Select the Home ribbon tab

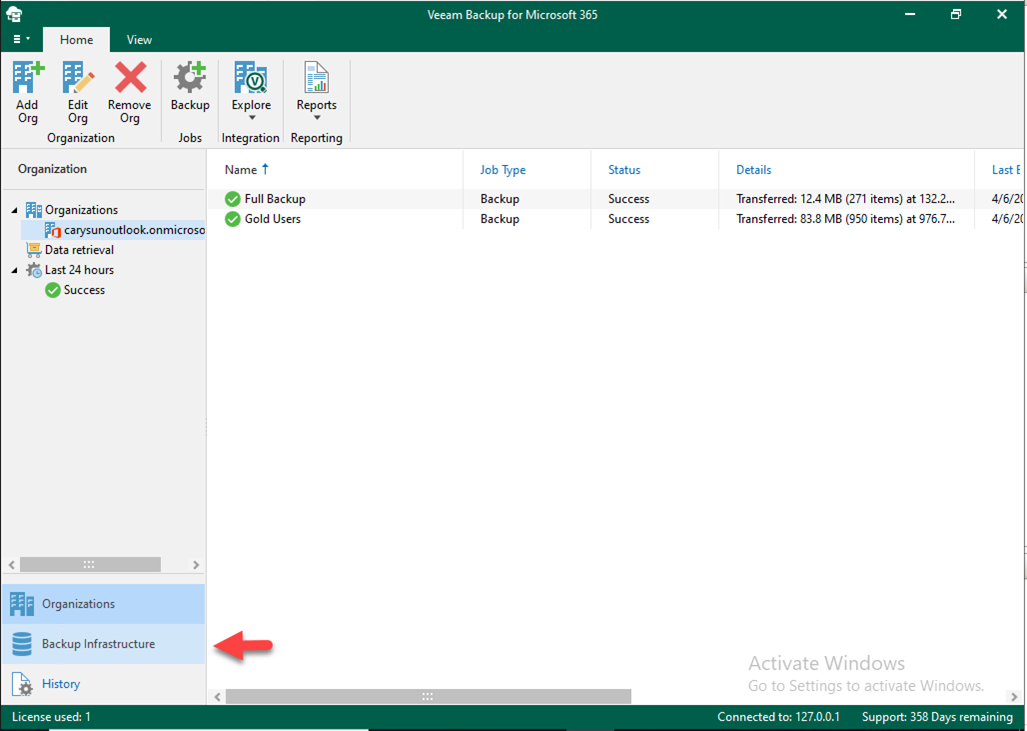pos(76,40)
